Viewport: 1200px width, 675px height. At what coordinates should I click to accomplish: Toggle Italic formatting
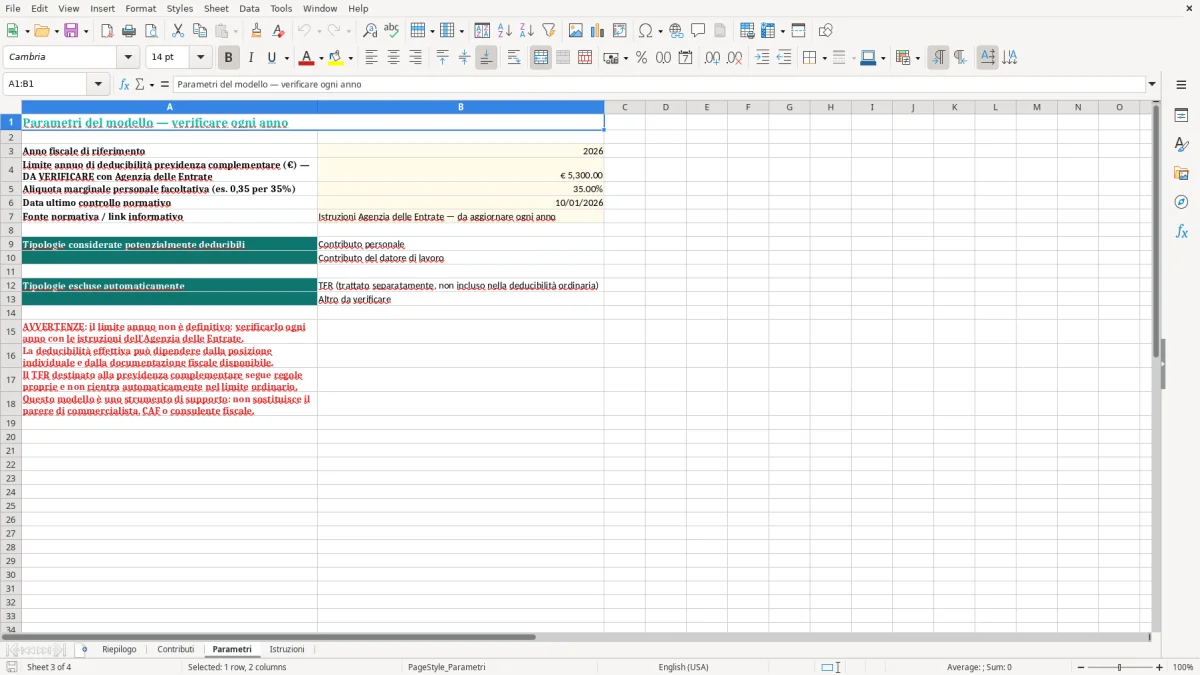(x=251, y=58)
